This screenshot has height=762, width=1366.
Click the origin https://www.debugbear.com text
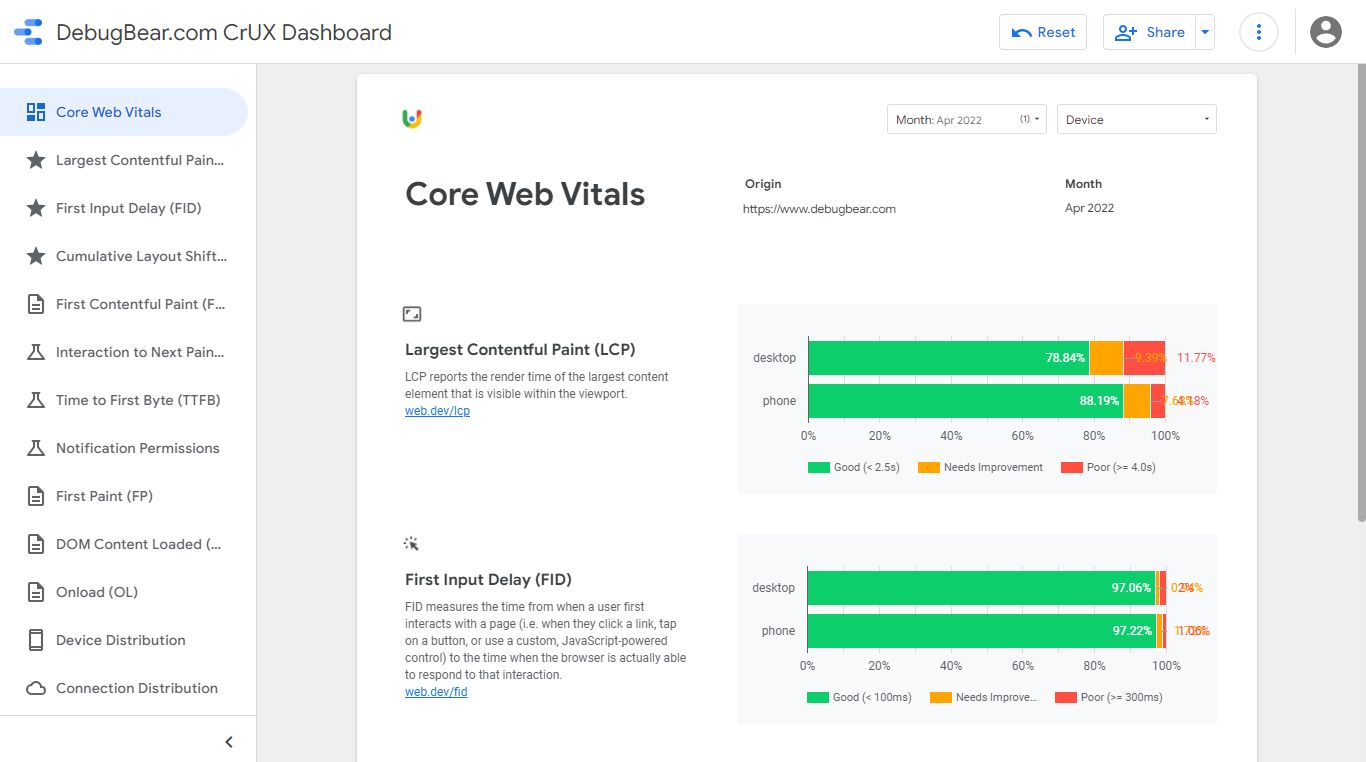click(819, 209)
